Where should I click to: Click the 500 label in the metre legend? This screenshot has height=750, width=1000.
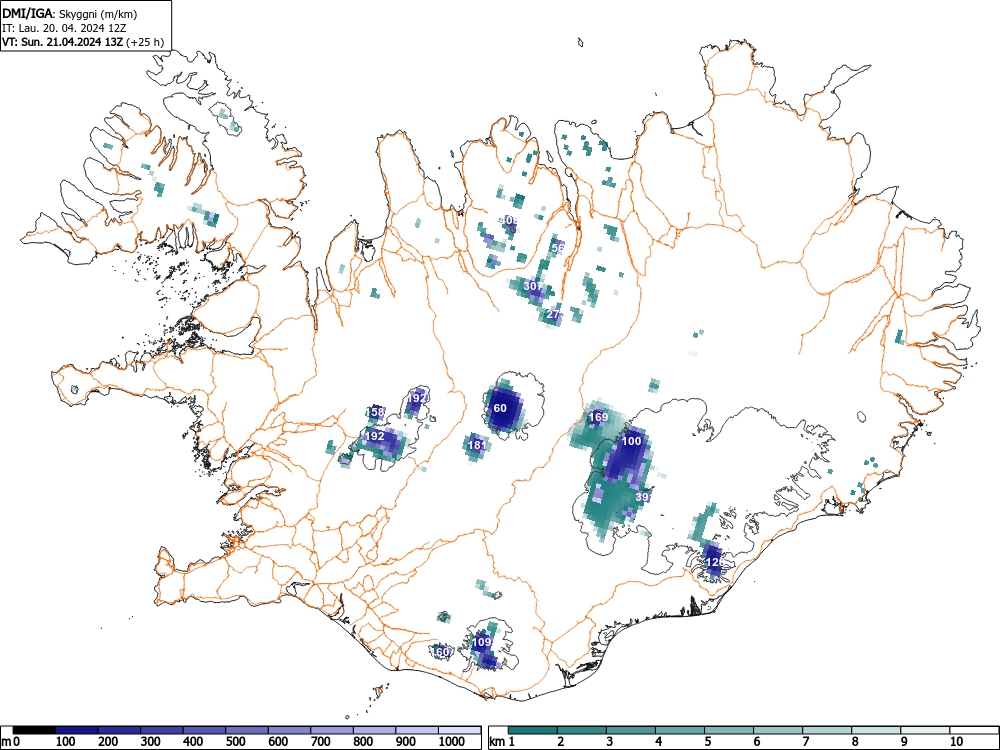tap(236, 742)
